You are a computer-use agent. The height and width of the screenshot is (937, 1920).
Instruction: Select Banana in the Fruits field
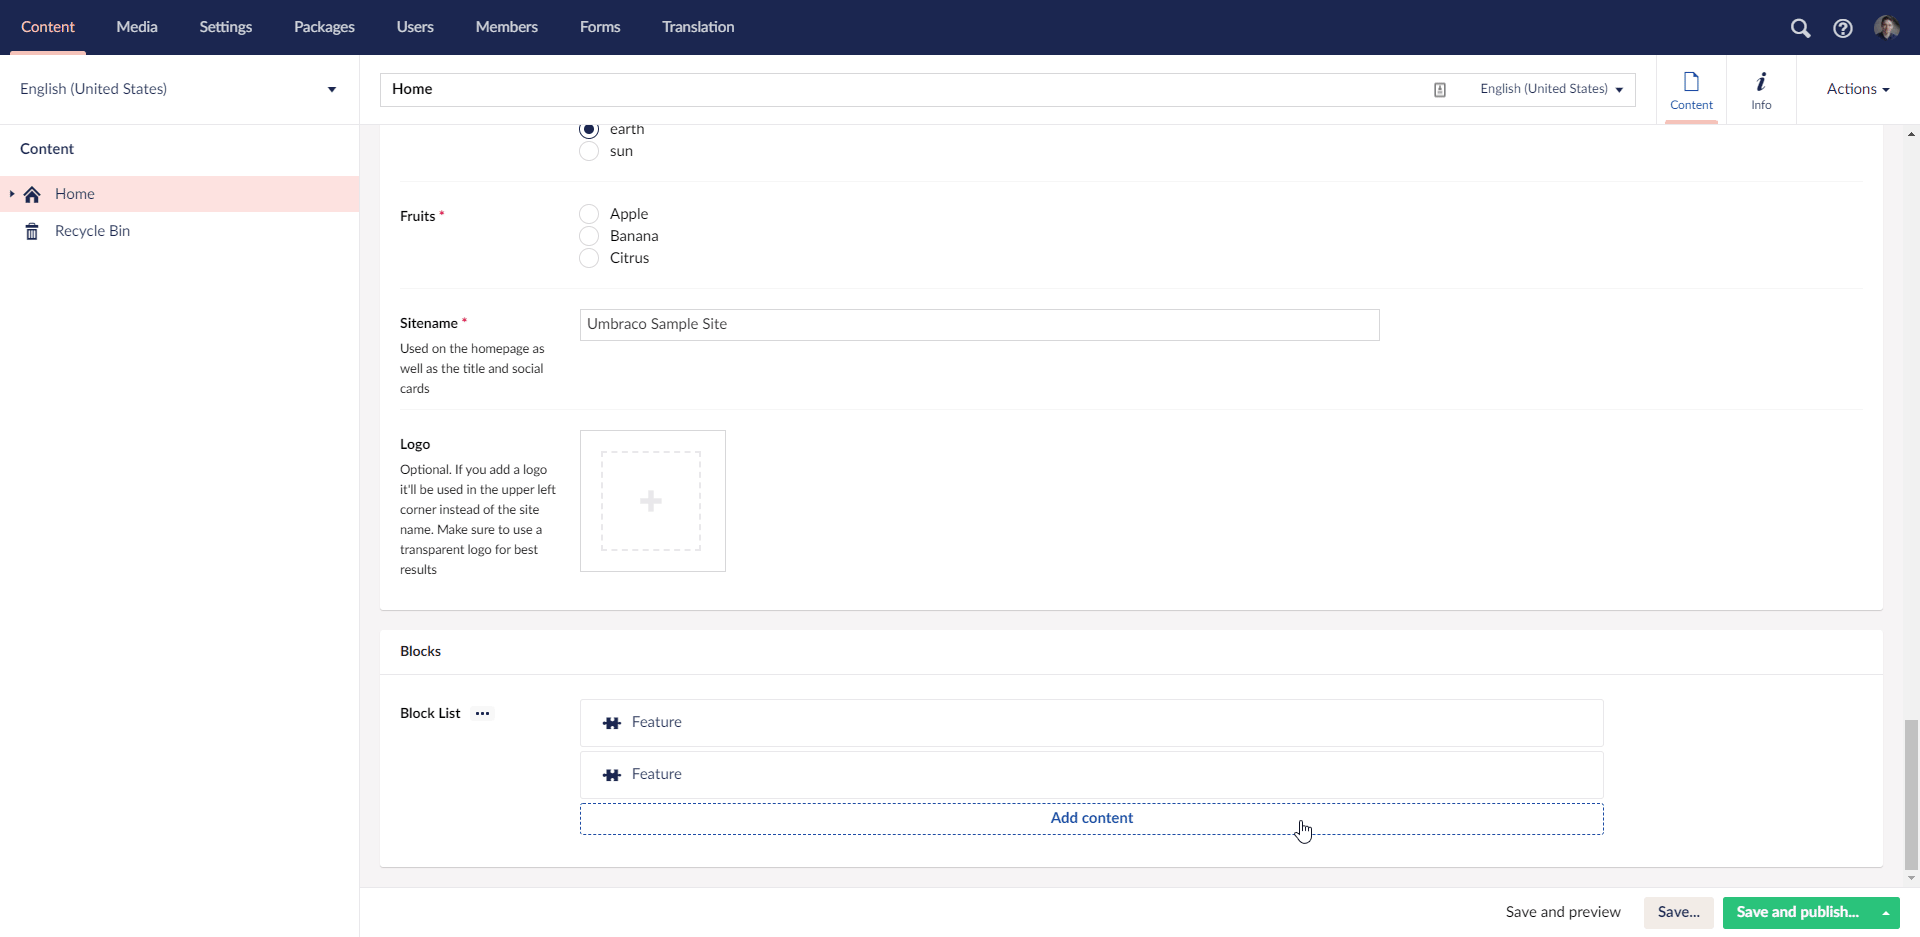(589, 236)
